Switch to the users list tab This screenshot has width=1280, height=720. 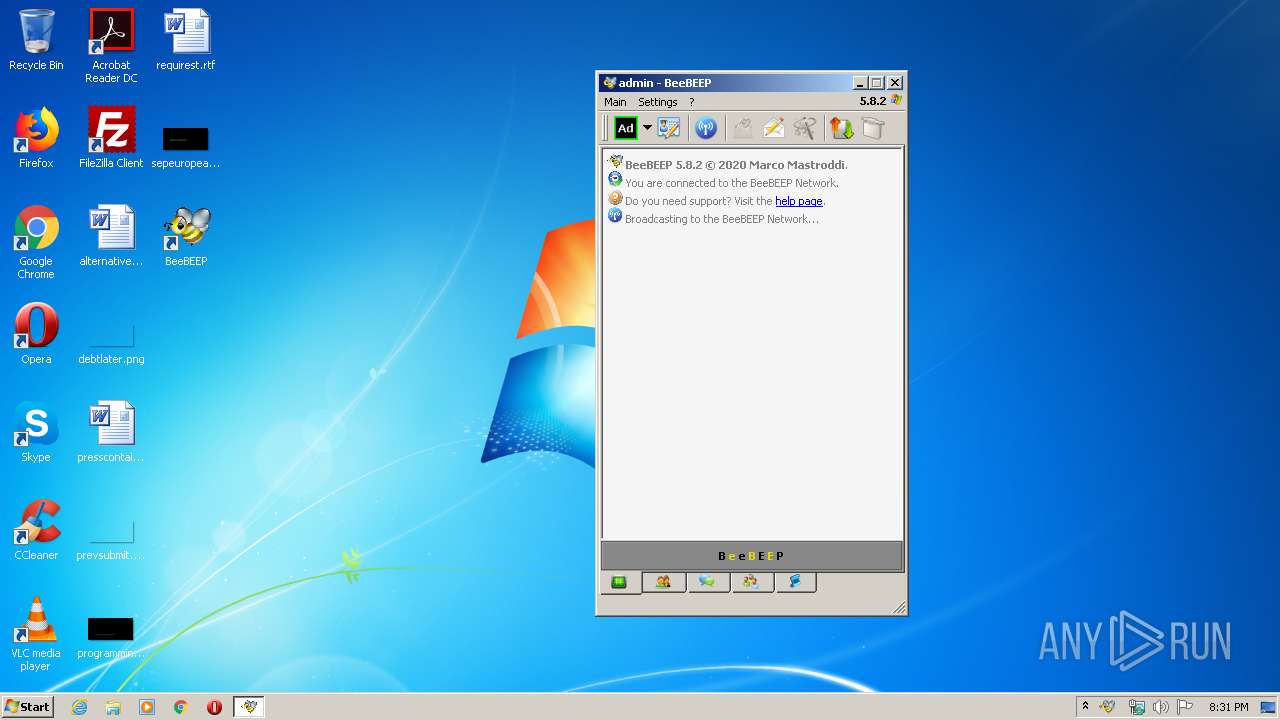tap(663, 582)
